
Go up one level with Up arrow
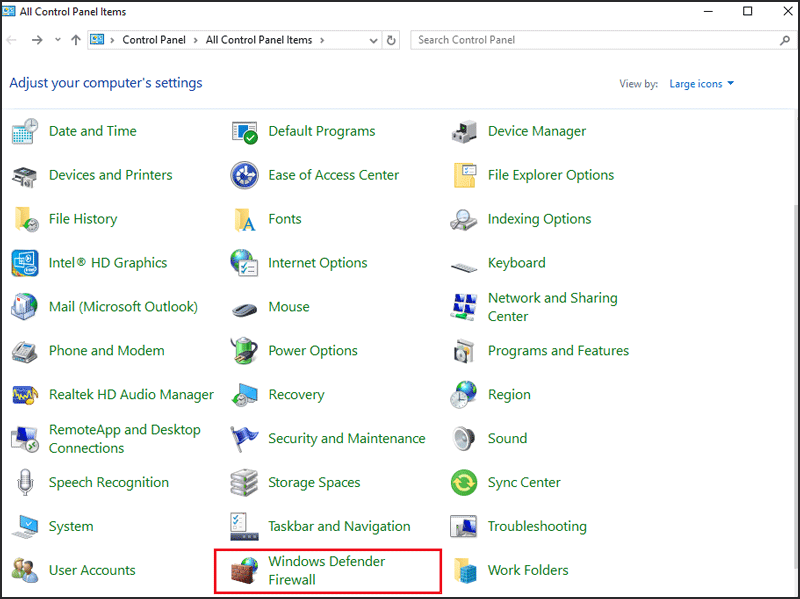coord(76,40)
